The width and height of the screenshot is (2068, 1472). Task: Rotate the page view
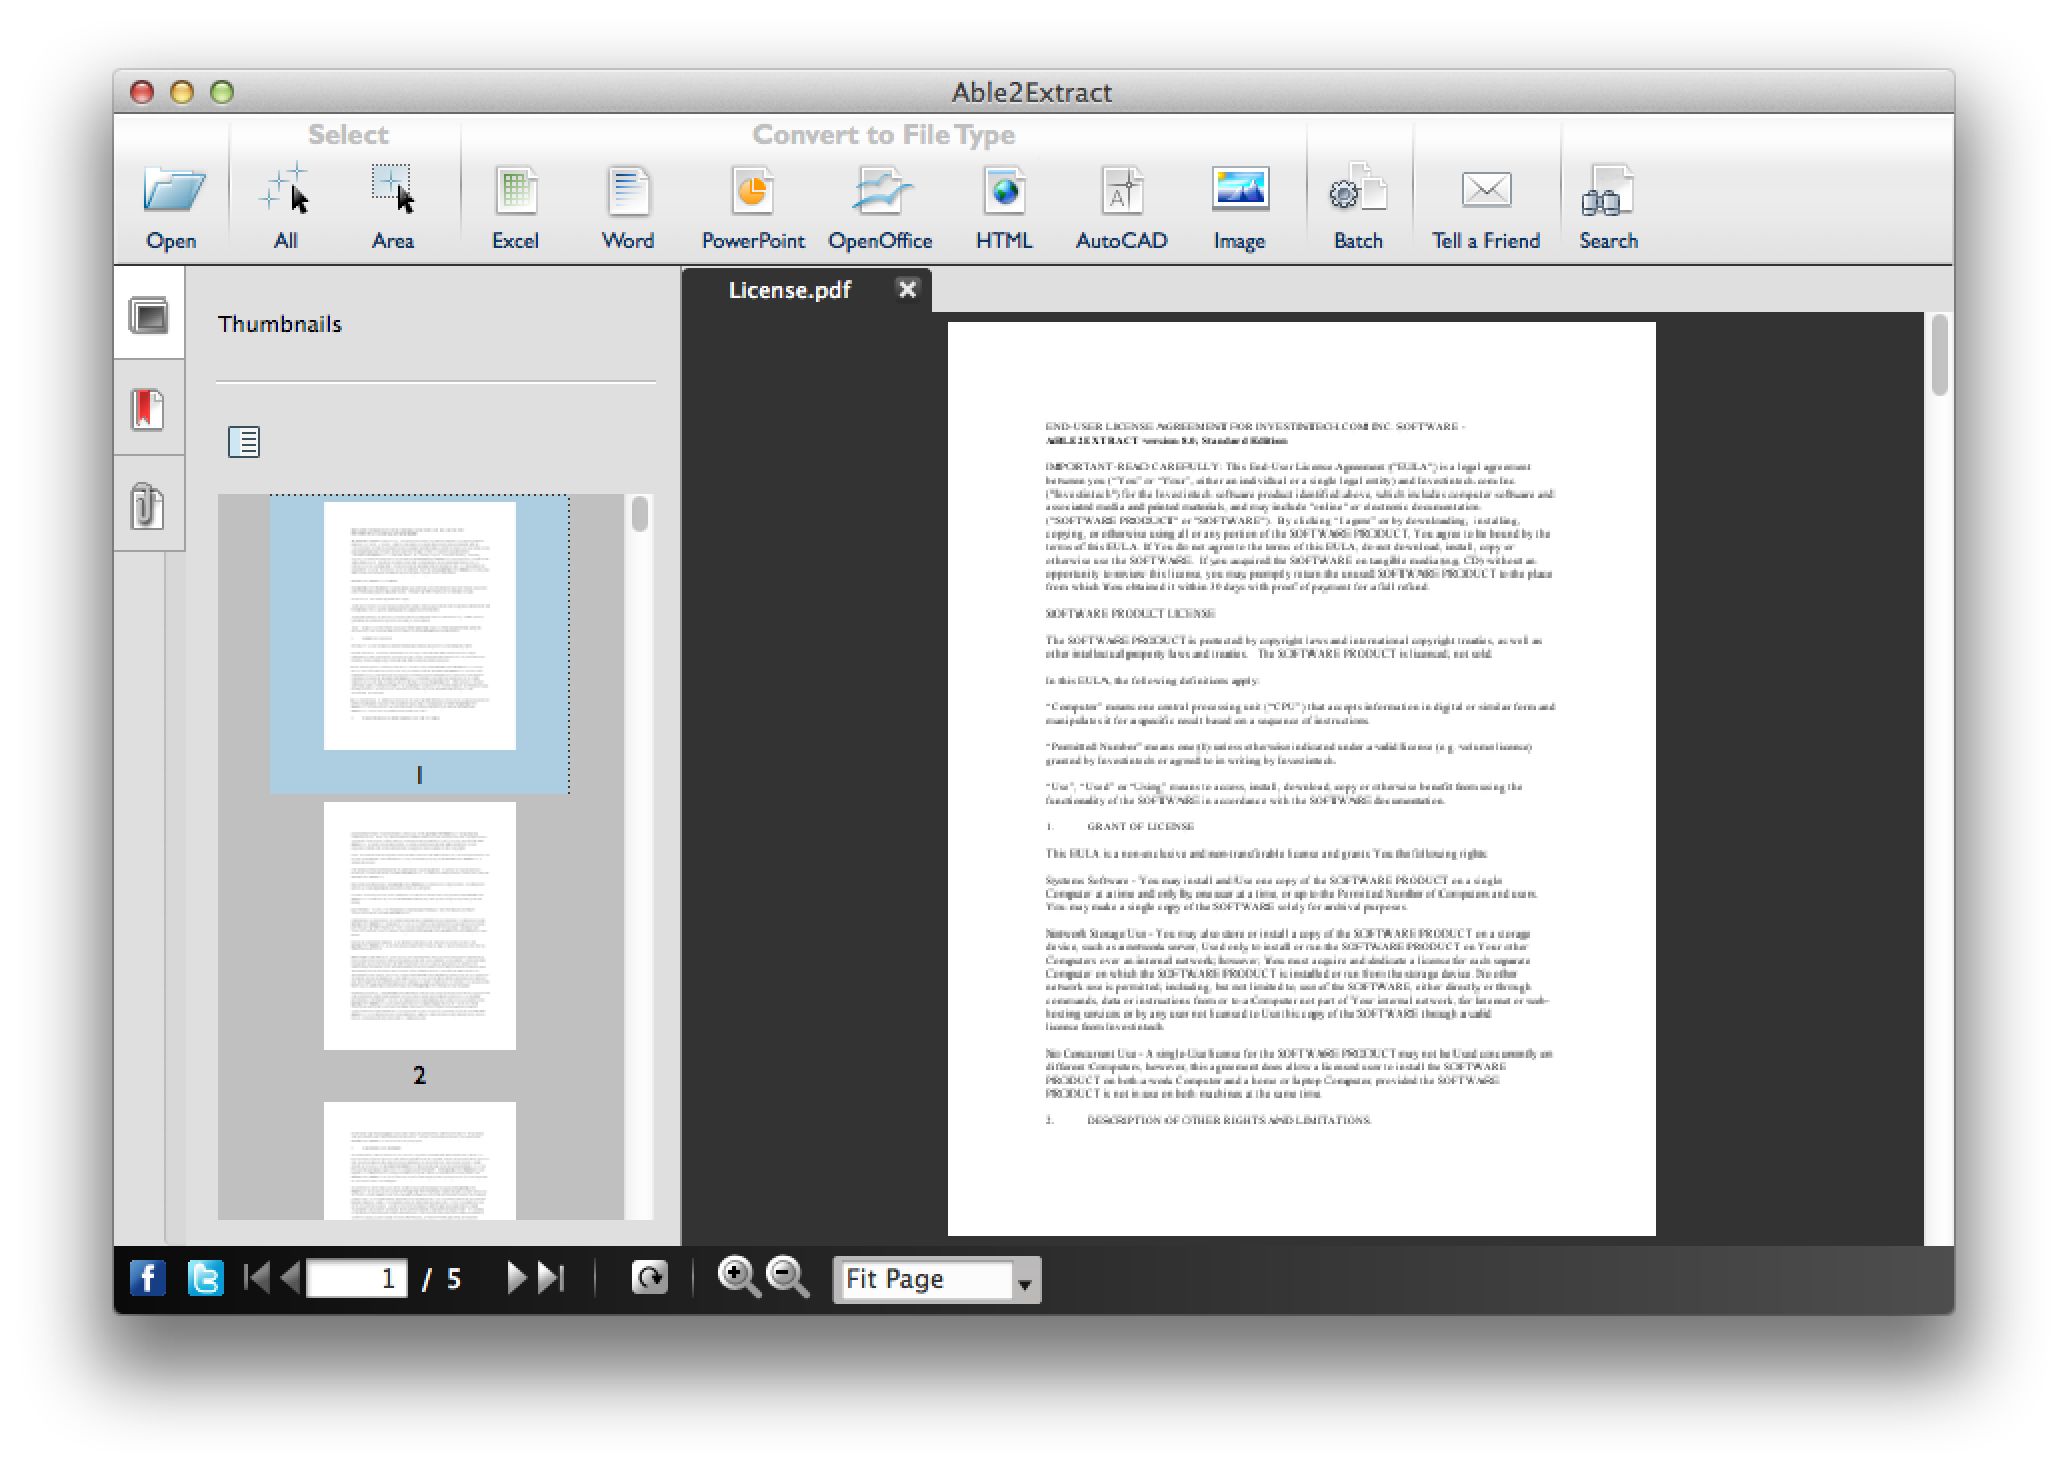650,1277
